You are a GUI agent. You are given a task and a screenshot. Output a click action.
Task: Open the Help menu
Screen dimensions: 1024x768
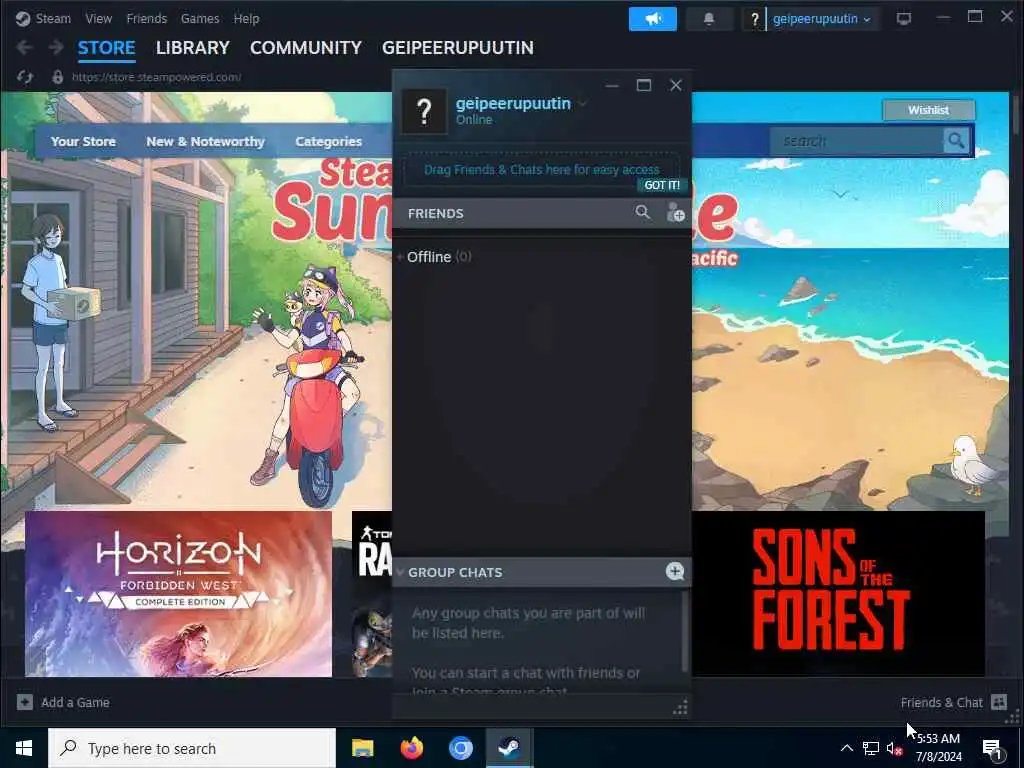[x=246, y=18]
